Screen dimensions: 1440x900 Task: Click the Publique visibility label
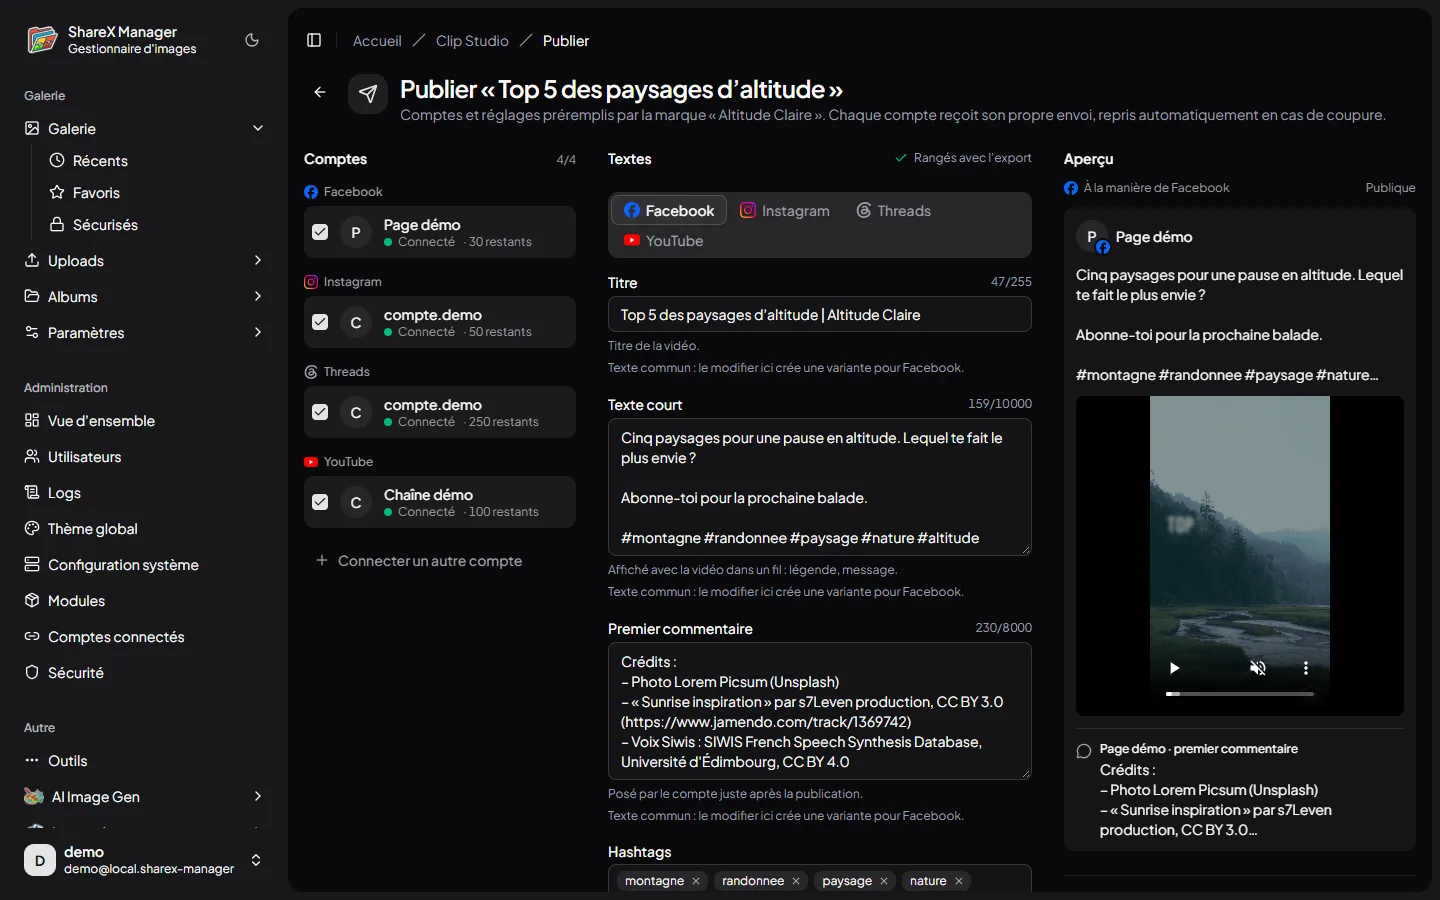pyautogui.click(x=1391, y=188)
